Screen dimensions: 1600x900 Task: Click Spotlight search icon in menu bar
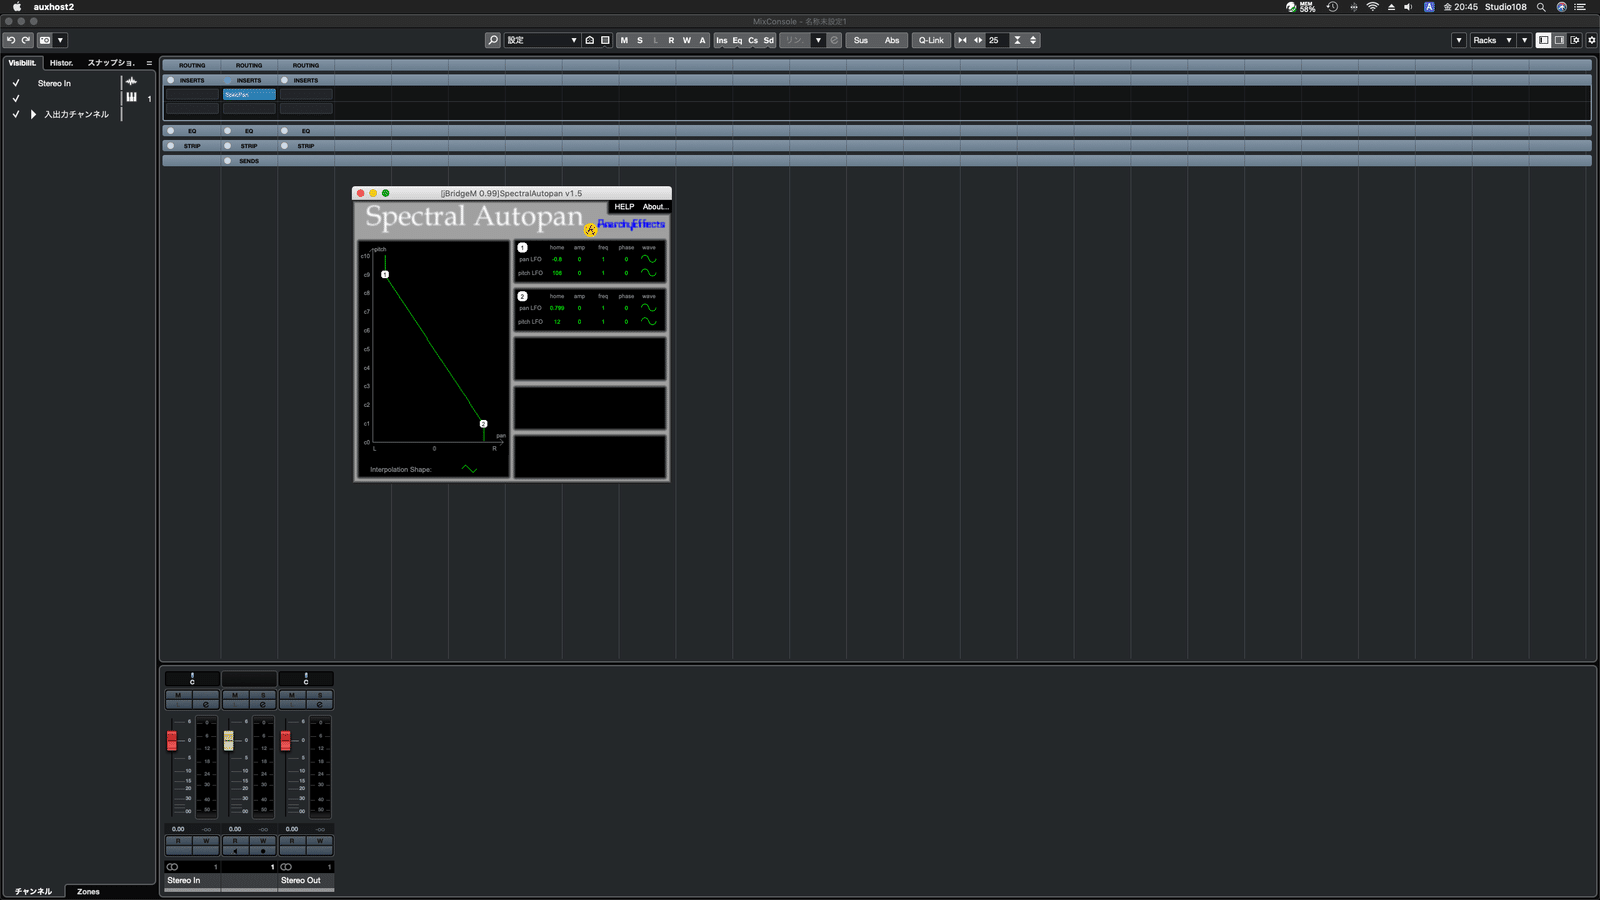point(1541,7)
